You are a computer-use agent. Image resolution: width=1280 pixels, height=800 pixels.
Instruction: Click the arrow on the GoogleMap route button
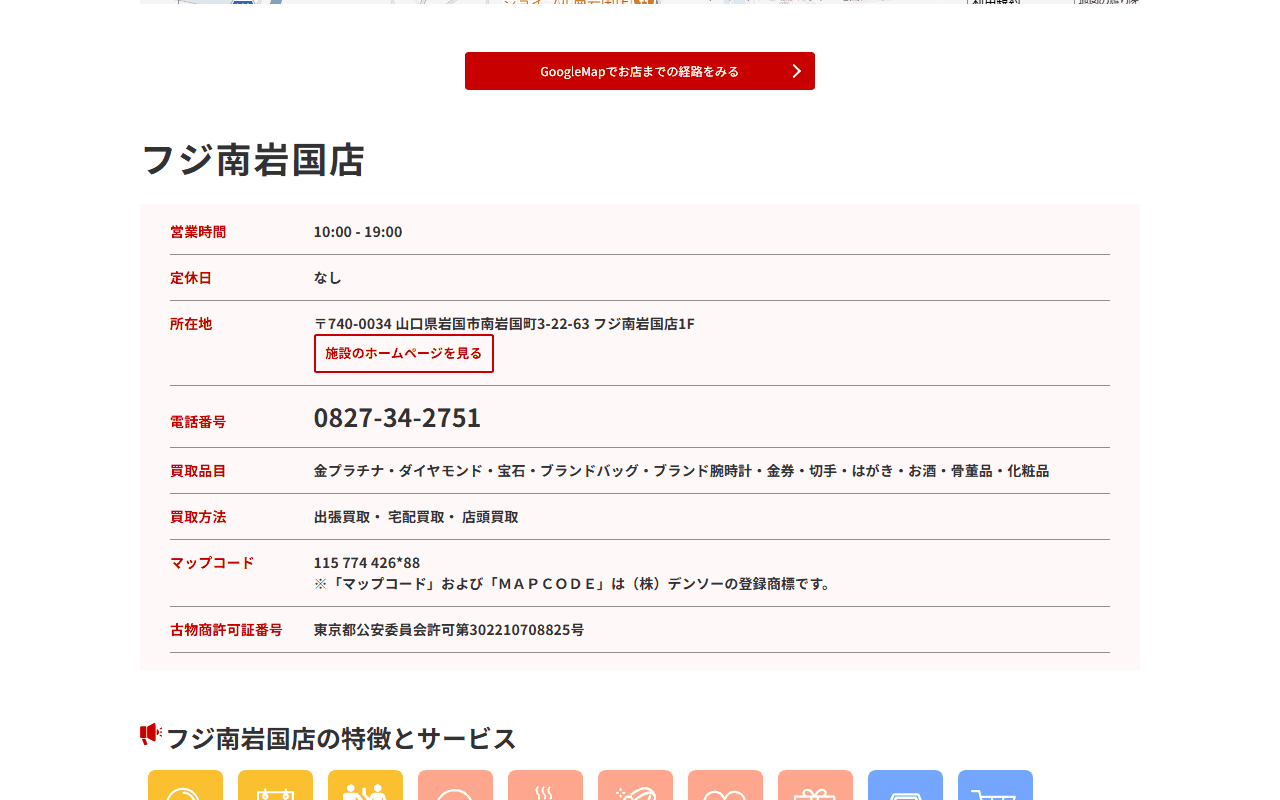pyautogui.click(x=797, y=71)
